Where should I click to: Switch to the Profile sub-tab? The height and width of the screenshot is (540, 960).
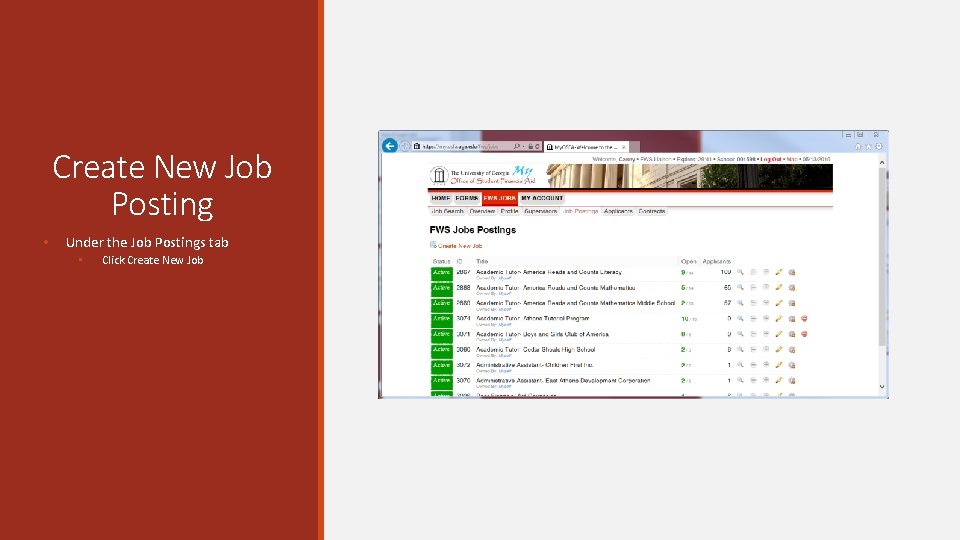509,211
